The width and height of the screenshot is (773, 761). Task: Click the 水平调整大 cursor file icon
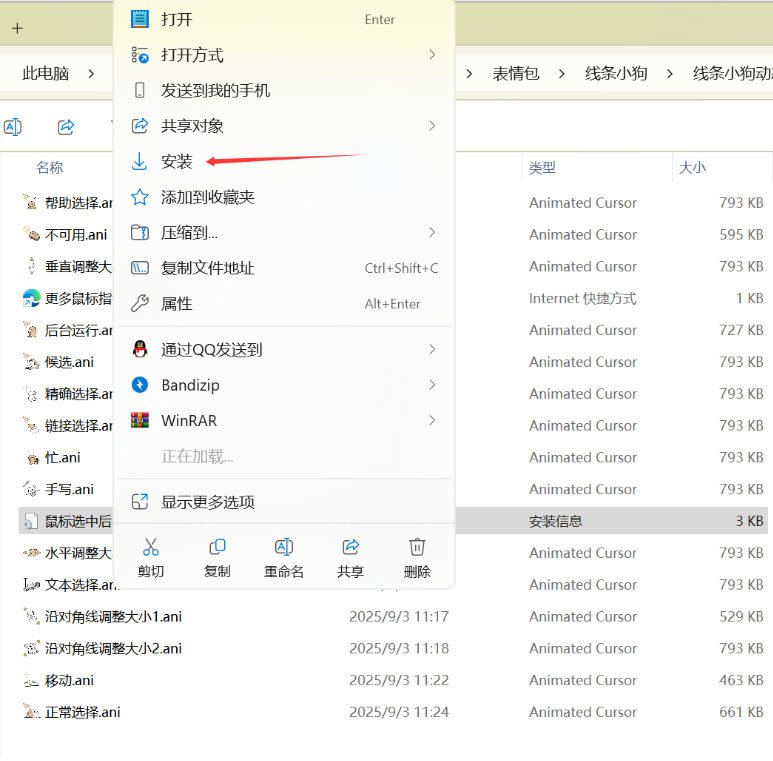tap(31, 553)
